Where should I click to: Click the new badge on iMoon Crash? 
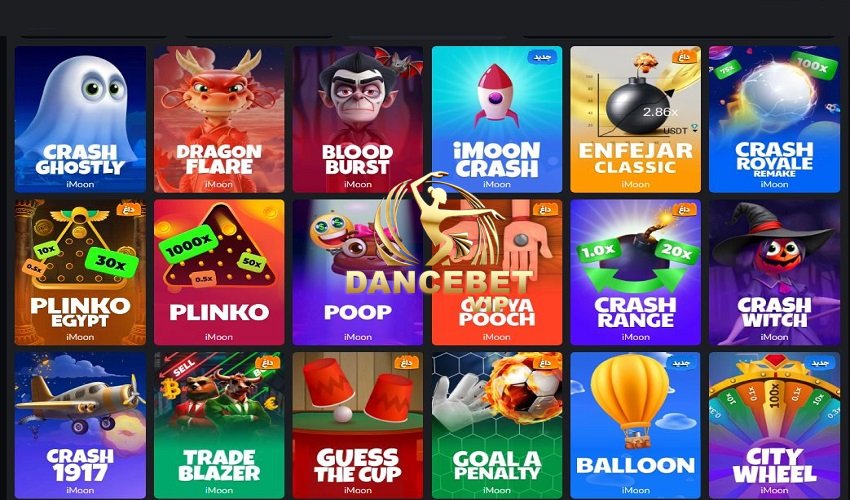click(x=543, y=56)
